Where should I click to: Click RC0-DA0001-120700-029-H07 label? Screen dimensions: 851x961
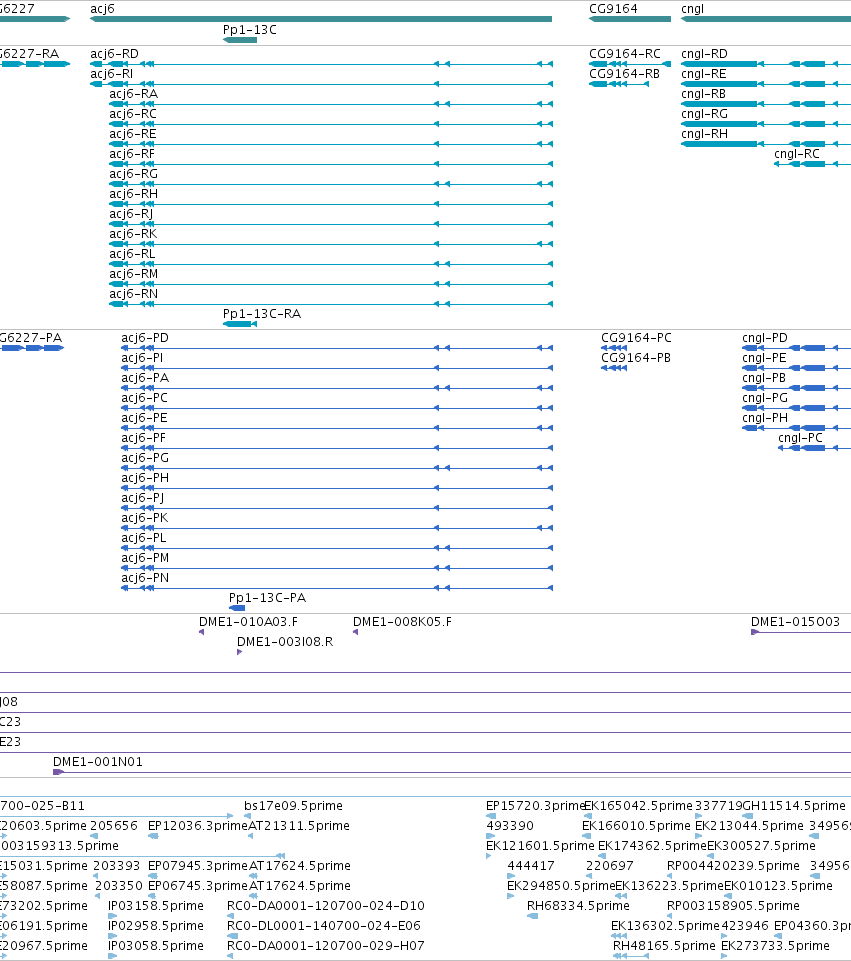coord(325,946)
